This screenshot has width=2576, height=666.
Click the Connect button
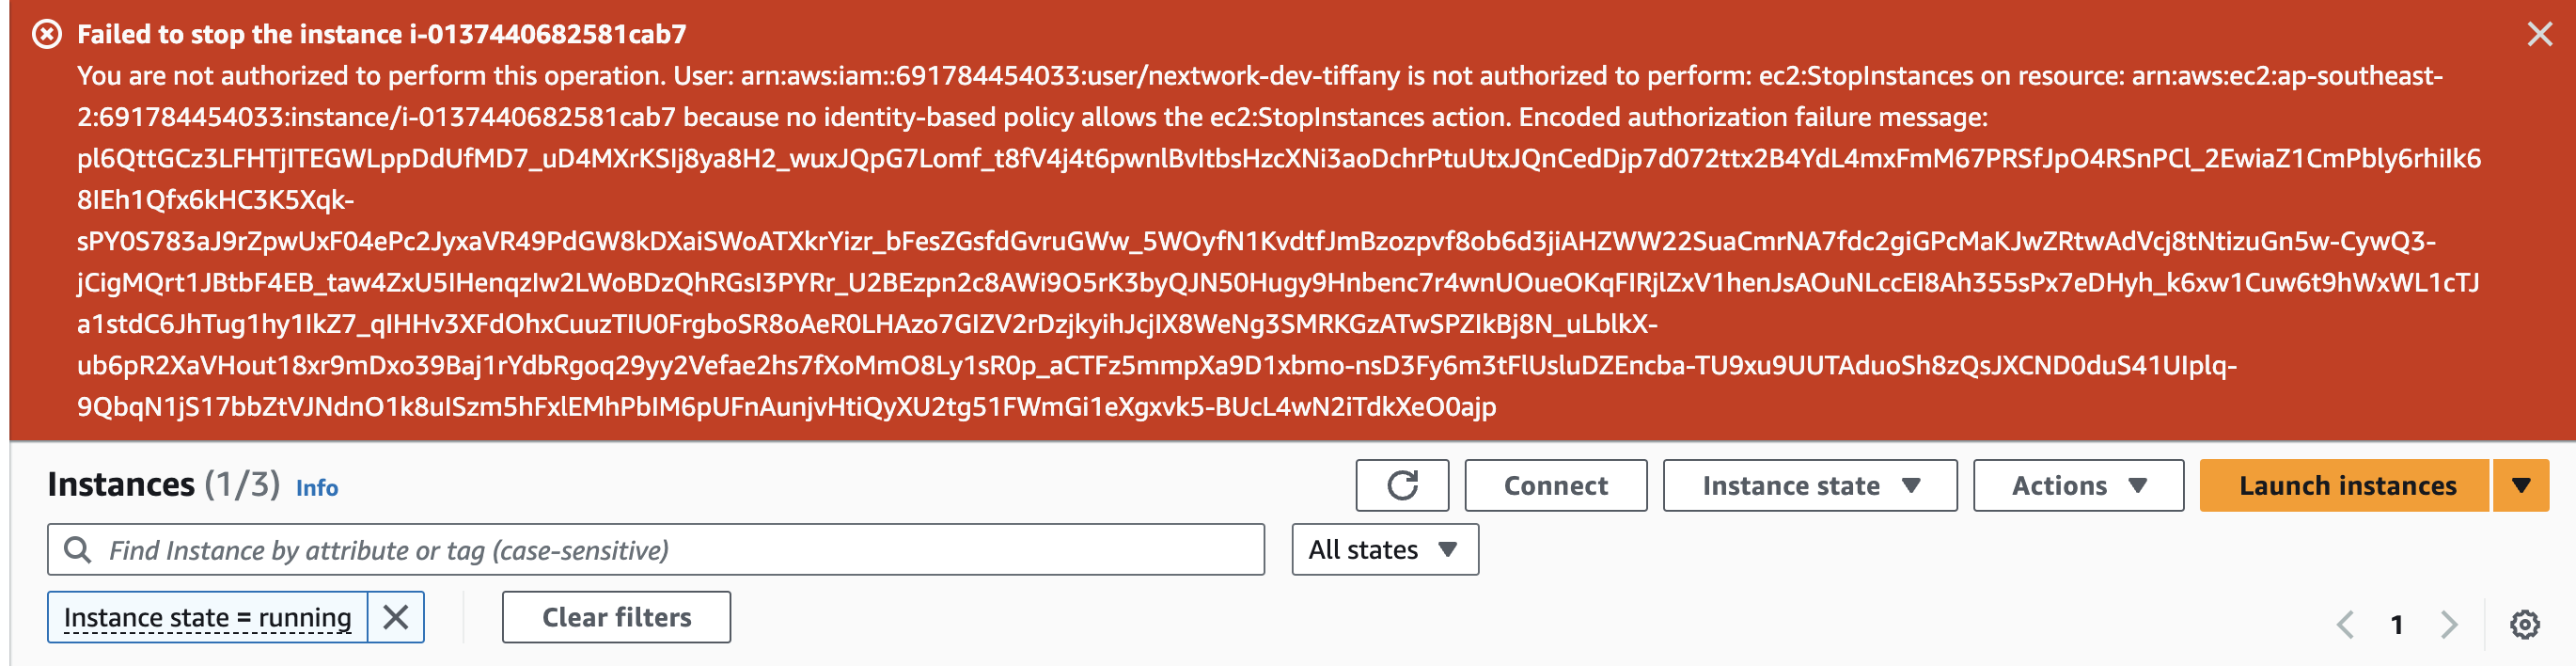[1555, 486]
